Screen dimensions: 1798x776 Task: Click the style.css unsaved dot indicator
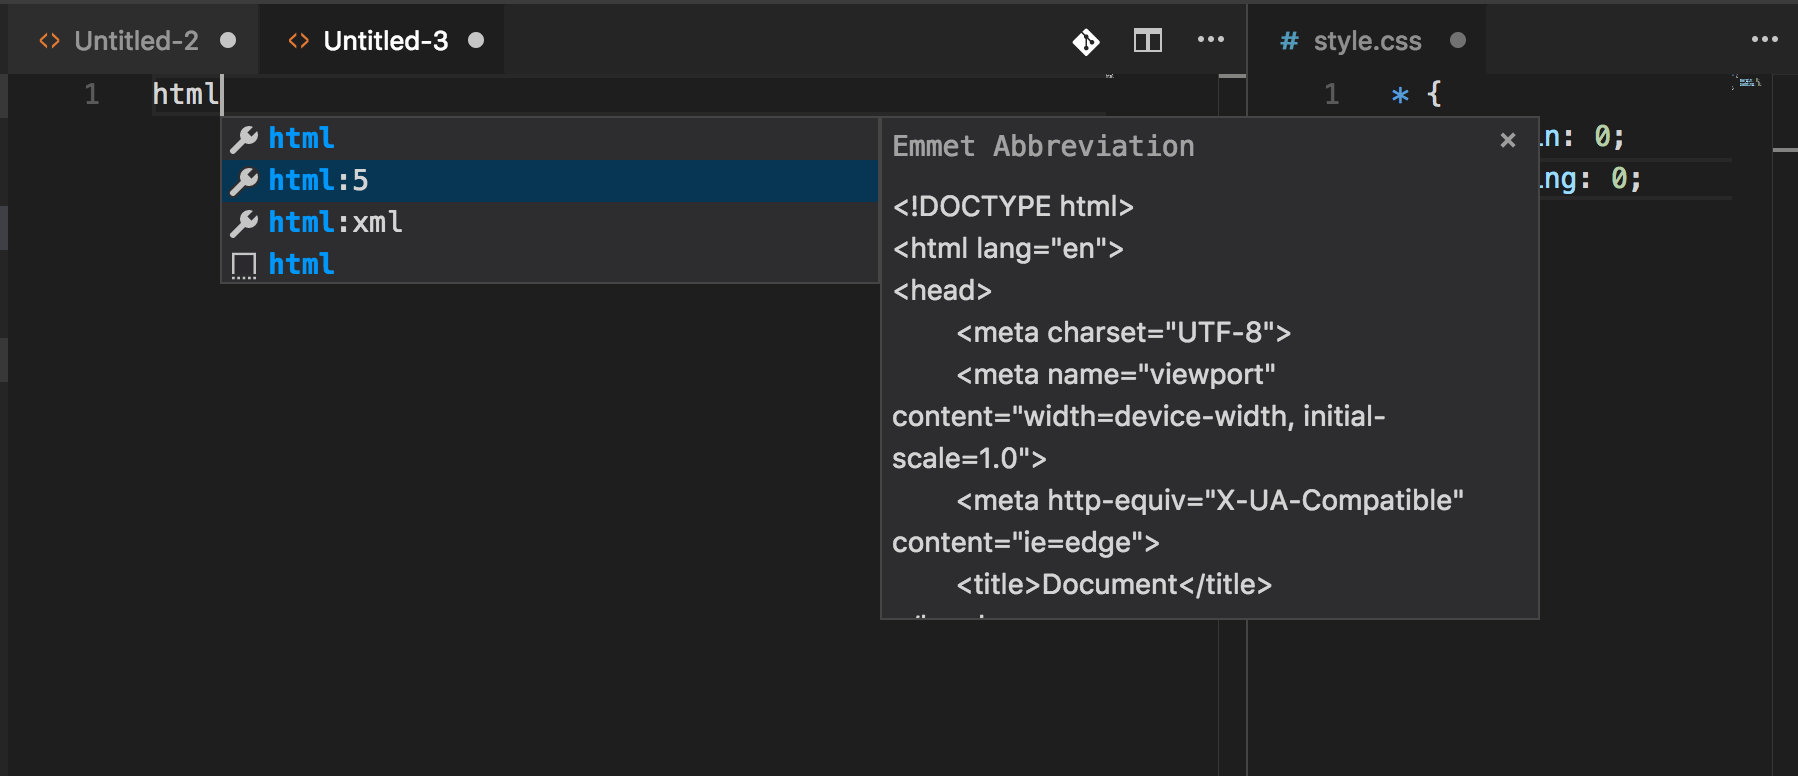(1458, 40)
